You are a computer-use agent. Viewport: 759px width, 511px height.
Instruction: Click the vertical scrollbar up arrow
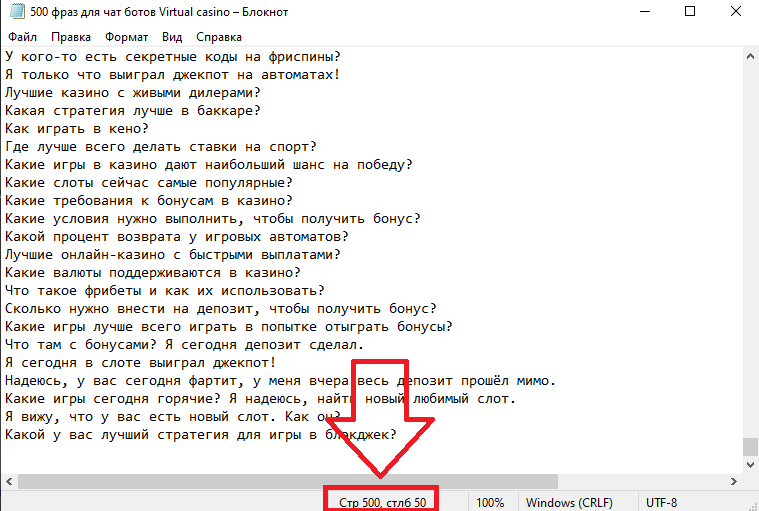pos(750,55)
